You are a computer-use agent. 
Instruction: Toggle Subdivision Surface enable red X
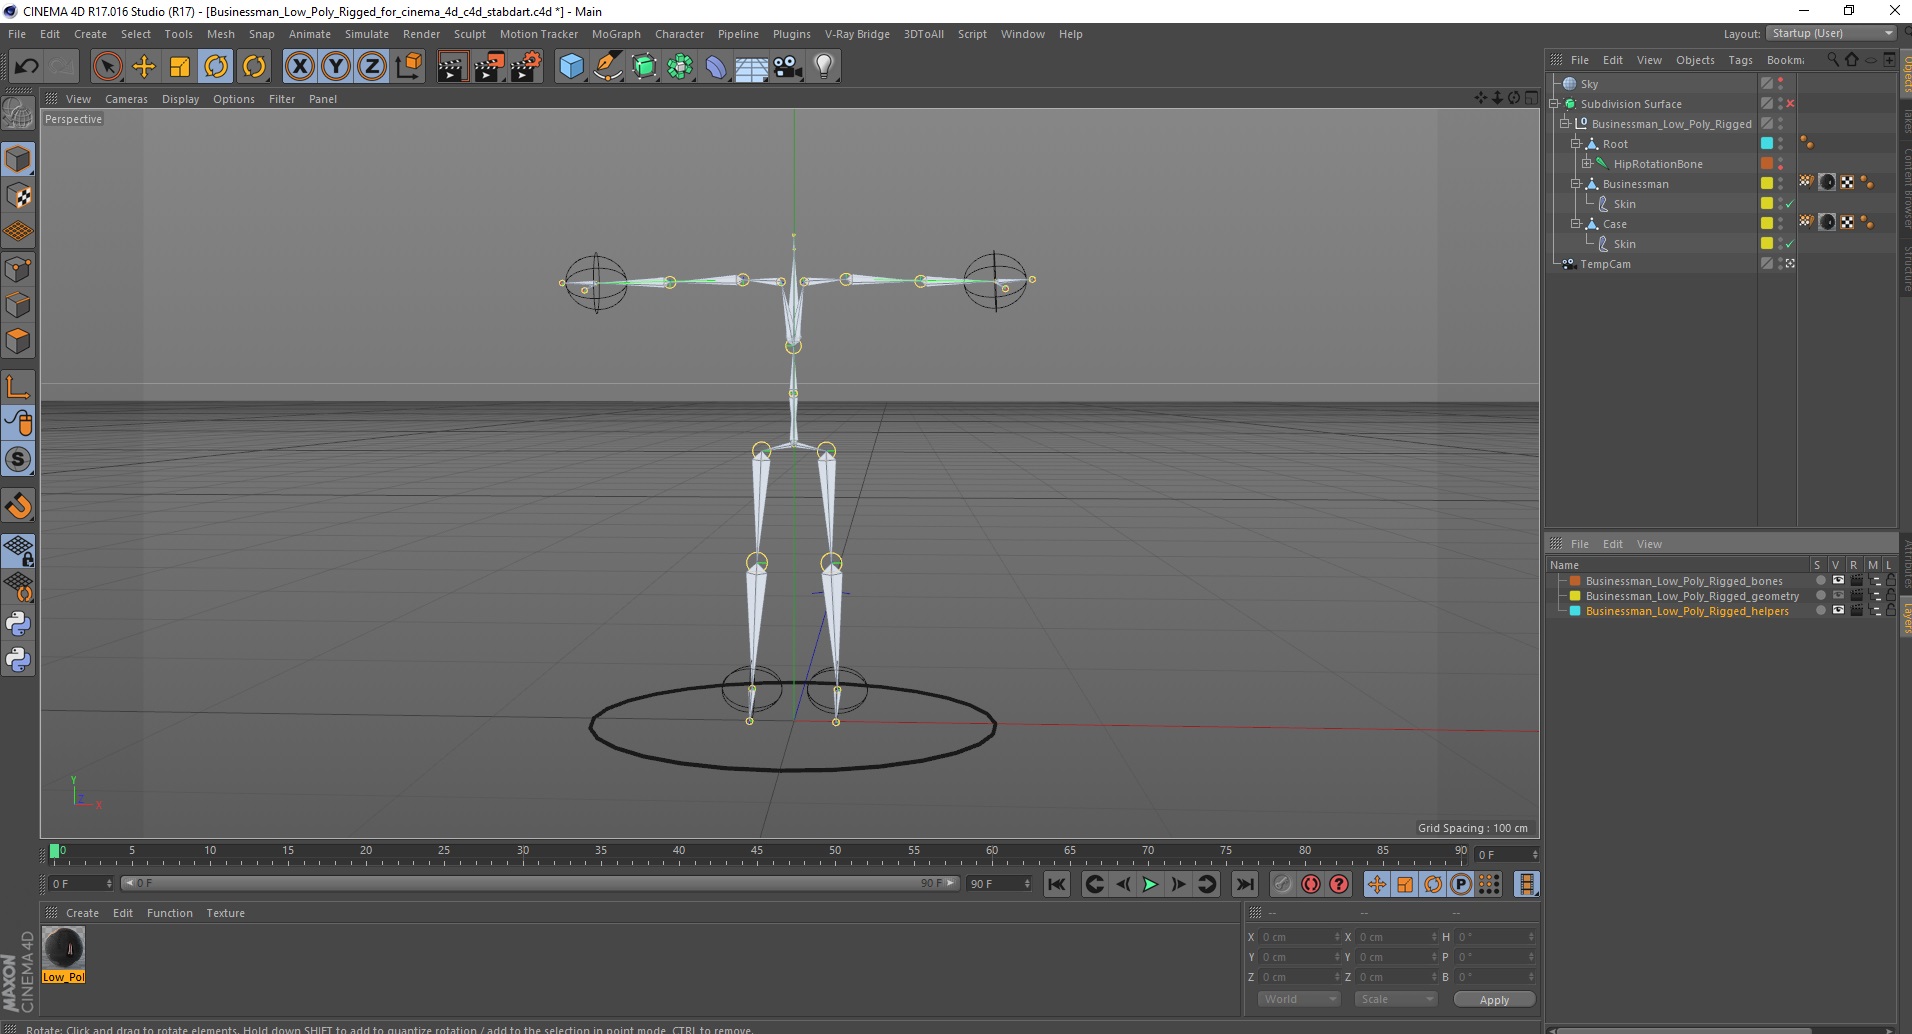coord(1790,104)
